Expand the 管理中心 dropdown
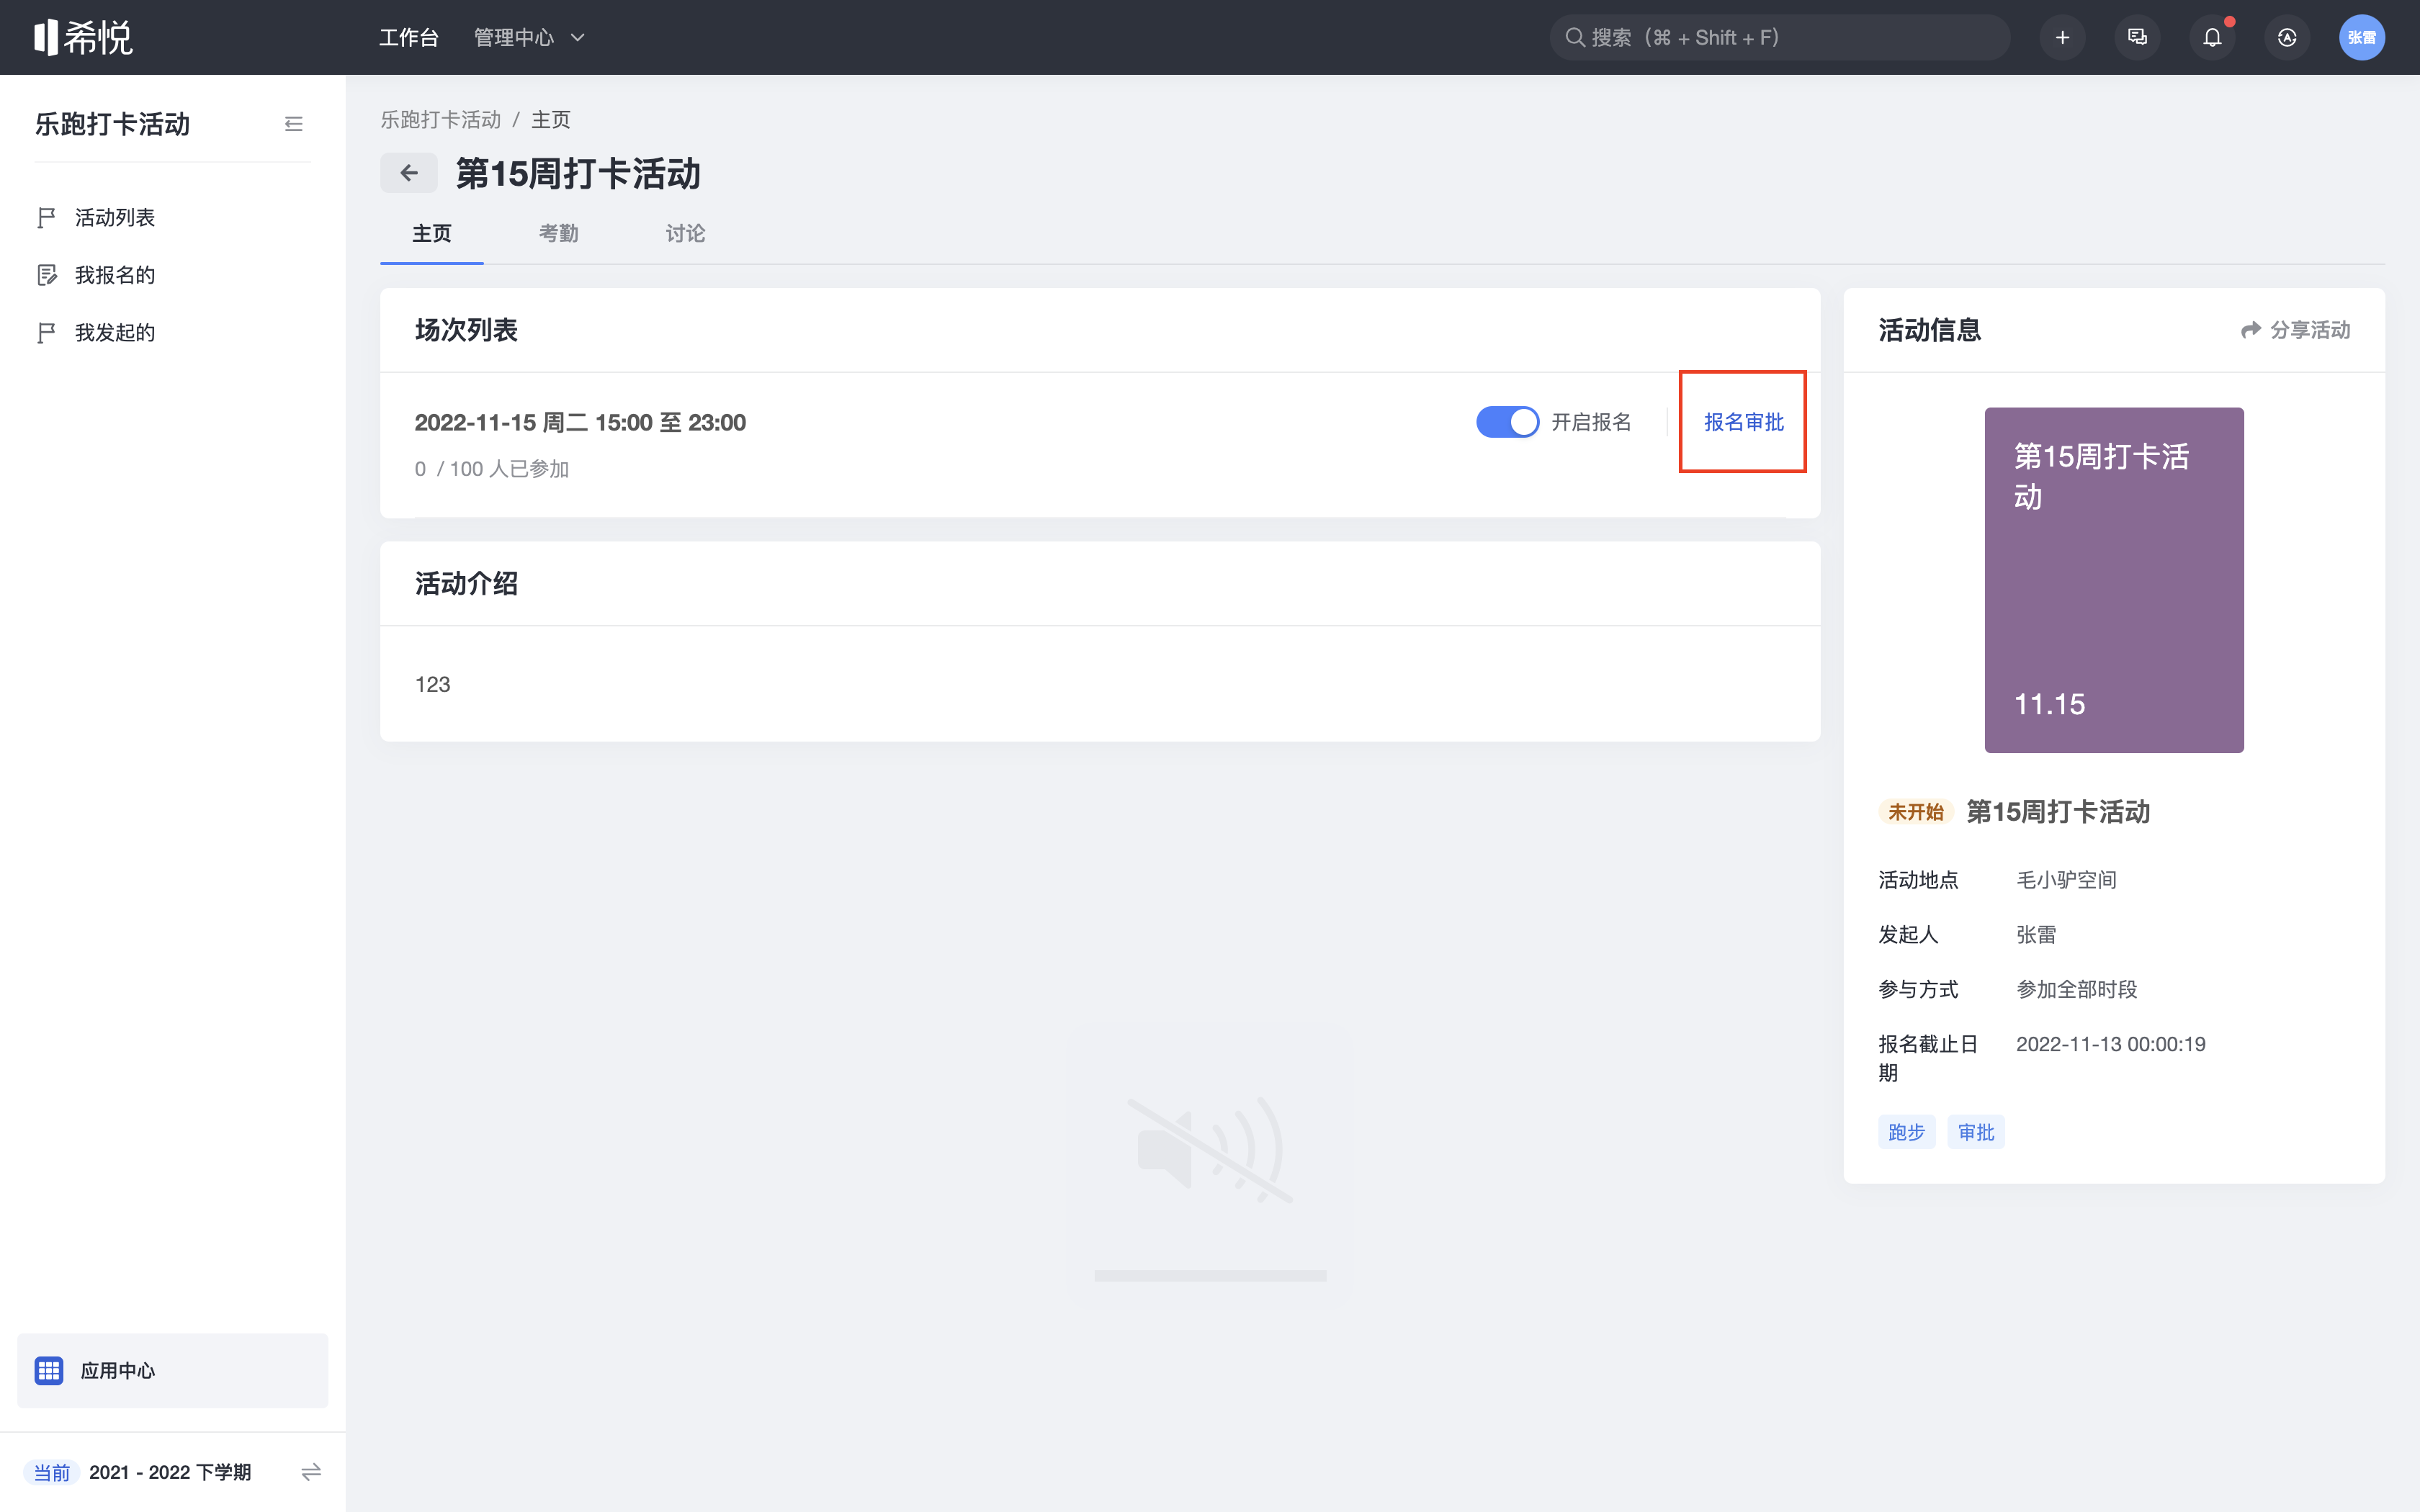 [529, 37]
